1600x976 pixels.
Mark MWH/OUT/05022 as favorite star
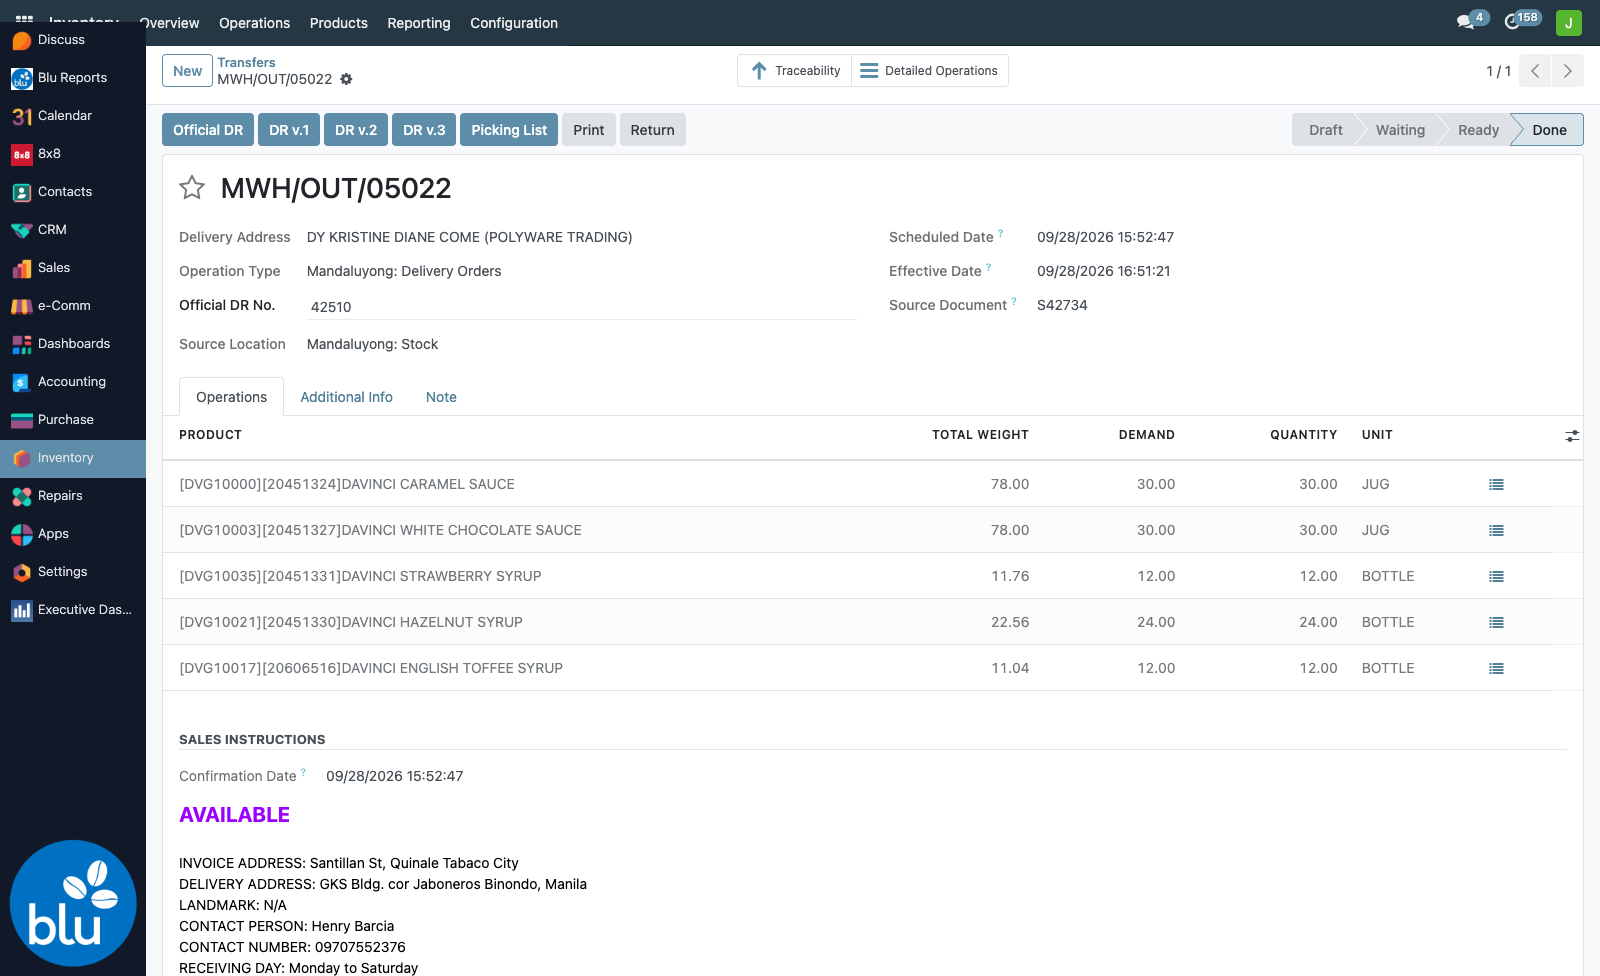192,188
